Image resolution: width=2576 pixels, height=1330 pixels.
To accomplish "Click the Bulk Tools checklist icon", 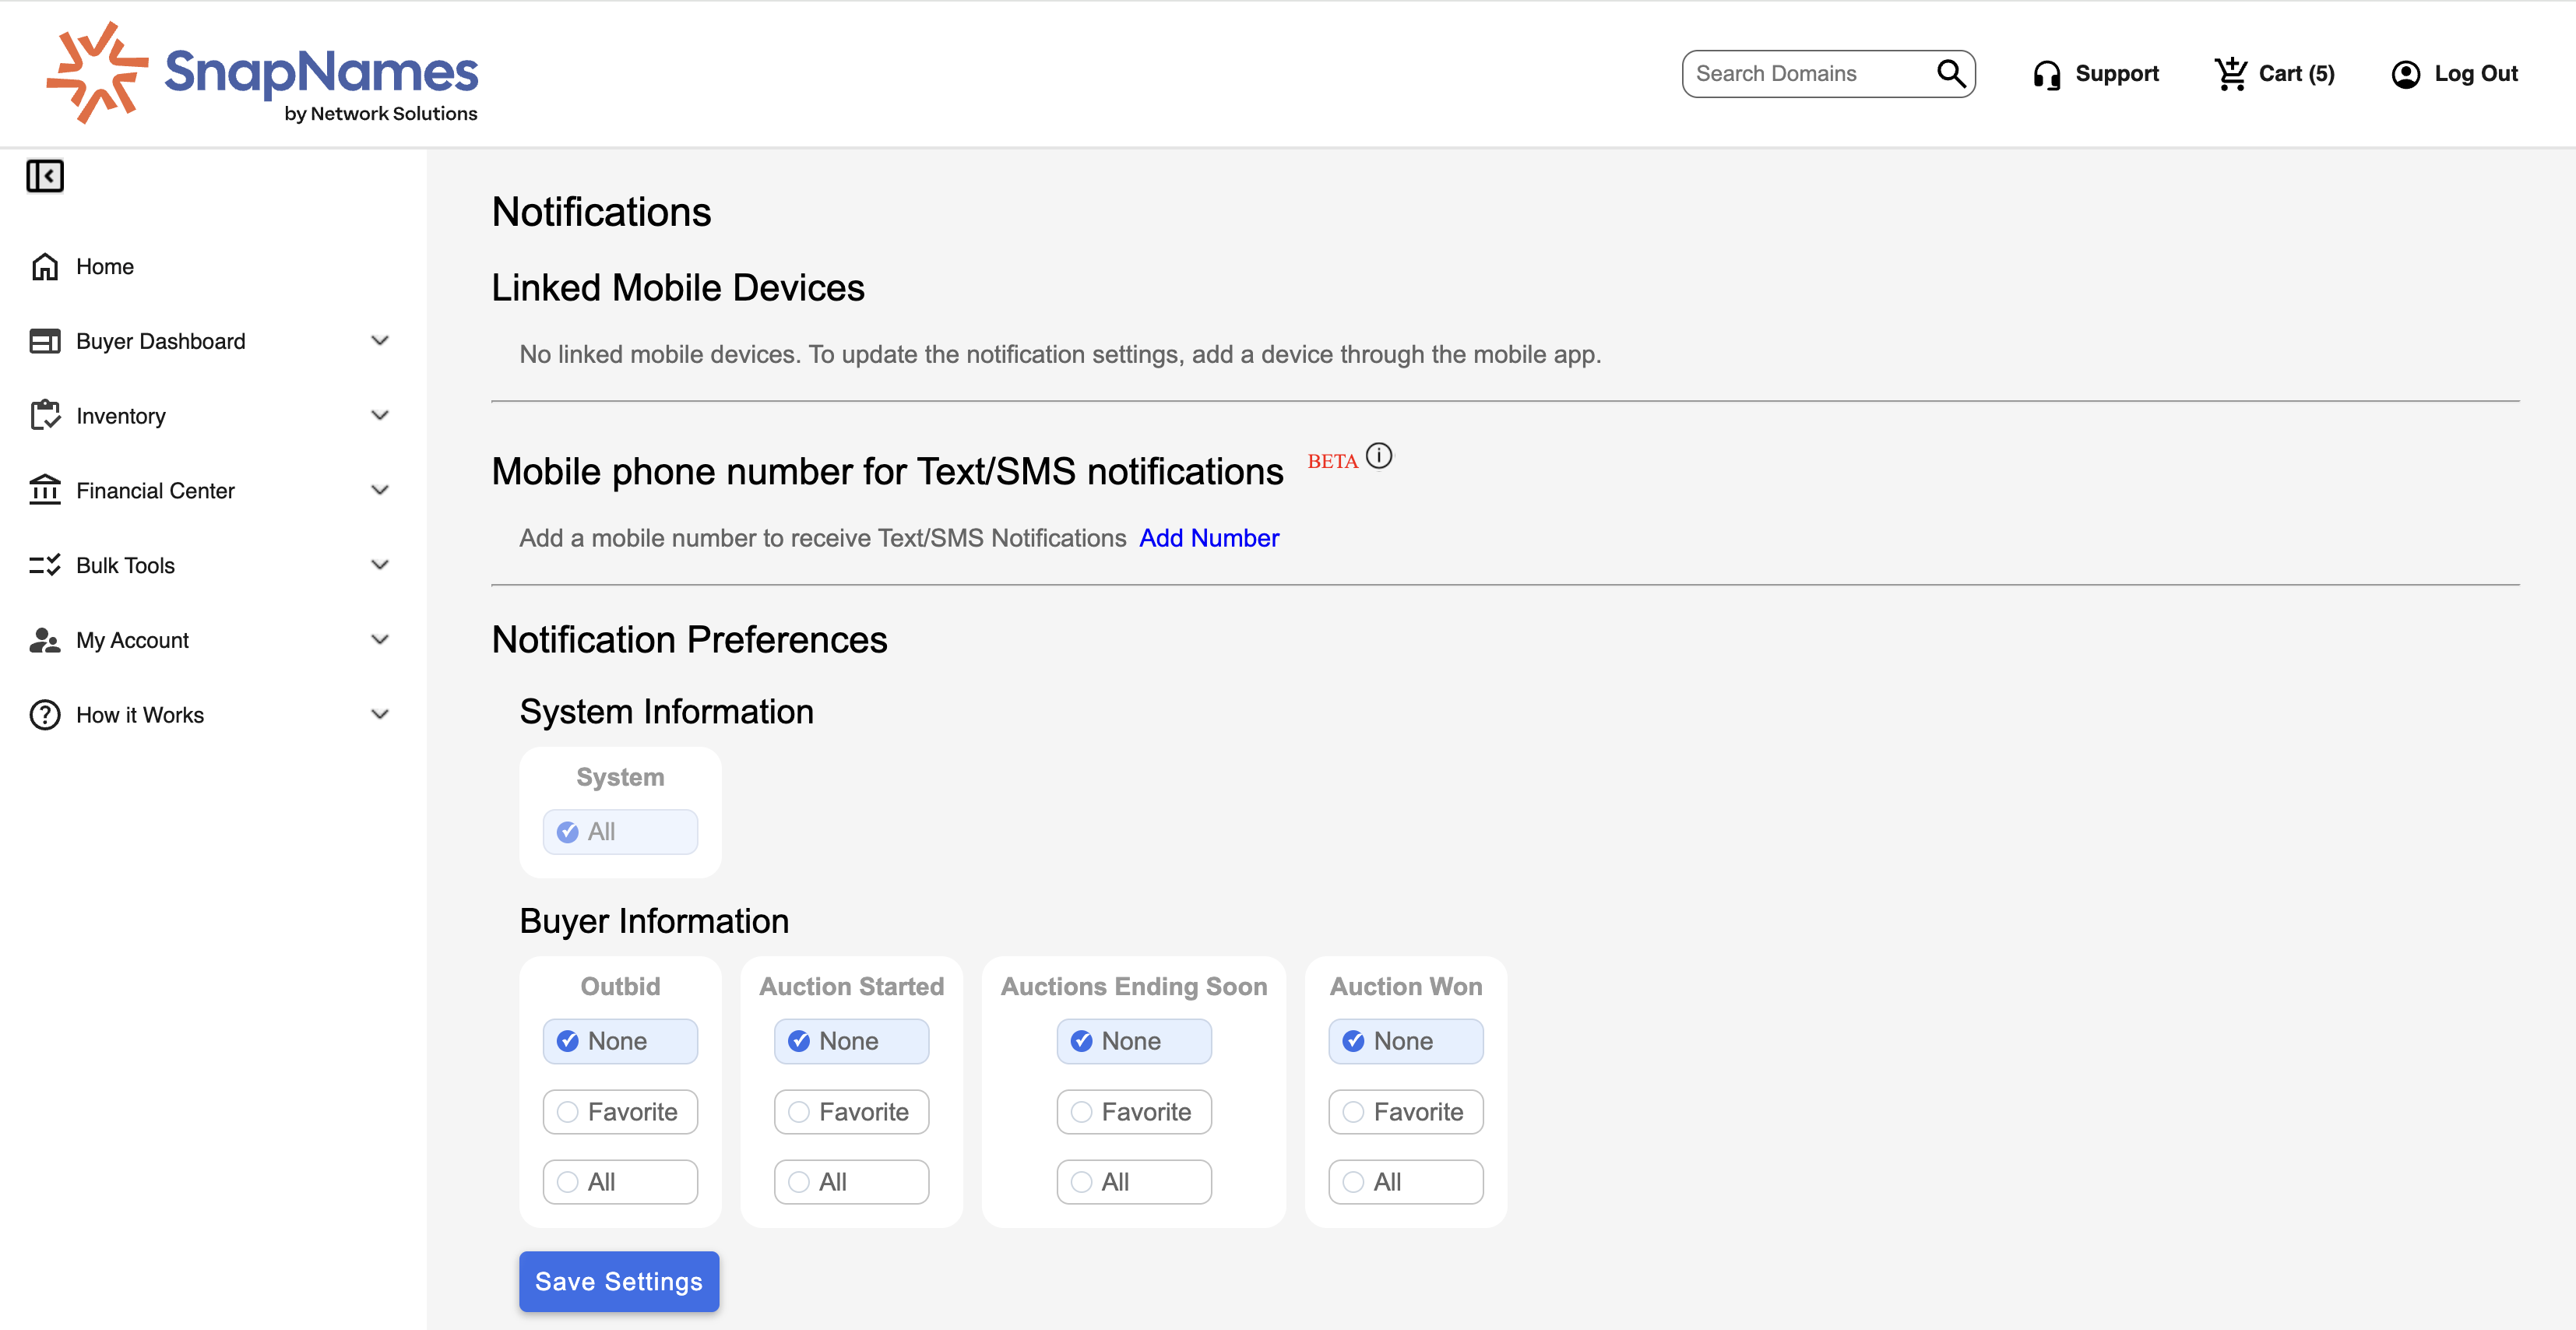I will 45,565.
